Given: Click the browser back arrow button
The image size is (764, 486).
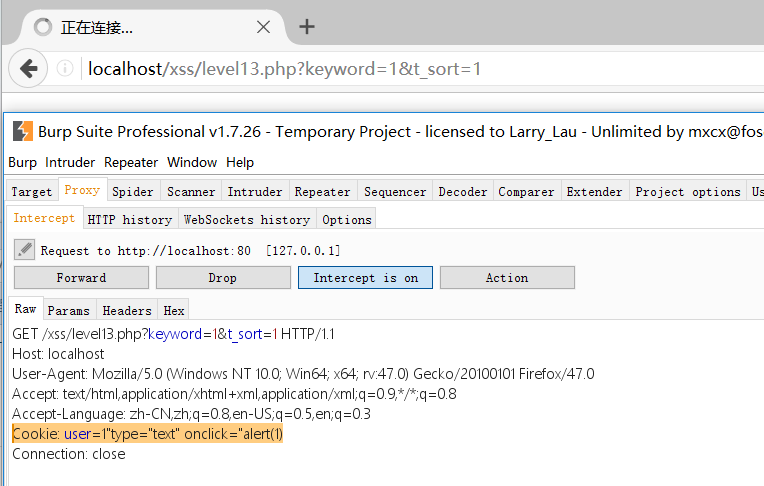Looking at the screenshot, I should [28, 68].
